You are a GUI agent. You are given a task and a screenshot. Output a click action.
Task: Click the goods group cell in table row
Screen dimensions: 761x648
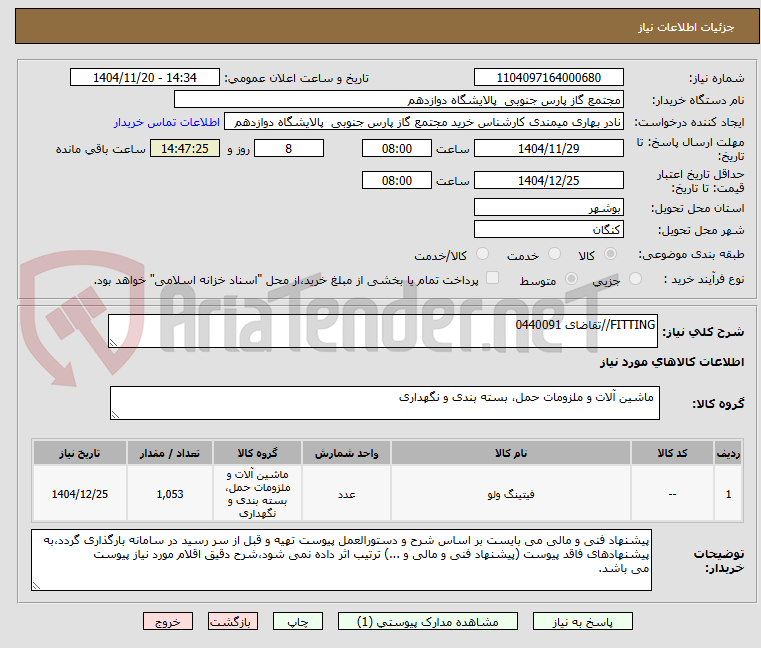pyautogui.click(x=257, y=494)
